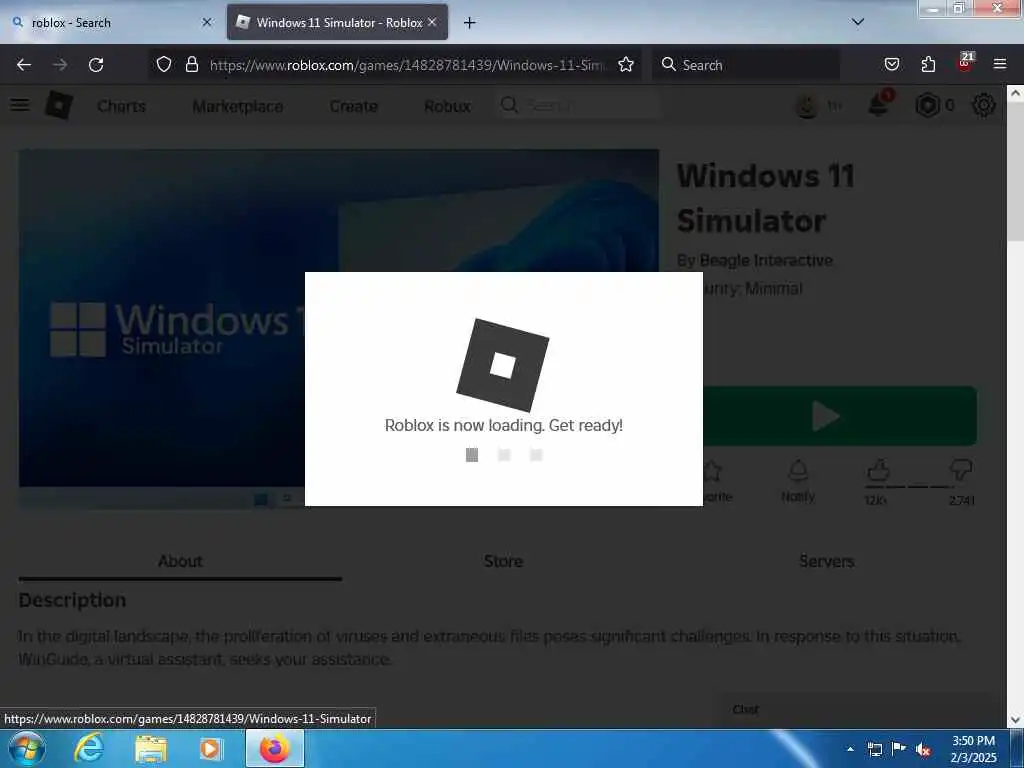Open the Beagle Interactive creator link
Image resolution: width=1024 pixels, height=768 pixels.
[x=766, y=261]
